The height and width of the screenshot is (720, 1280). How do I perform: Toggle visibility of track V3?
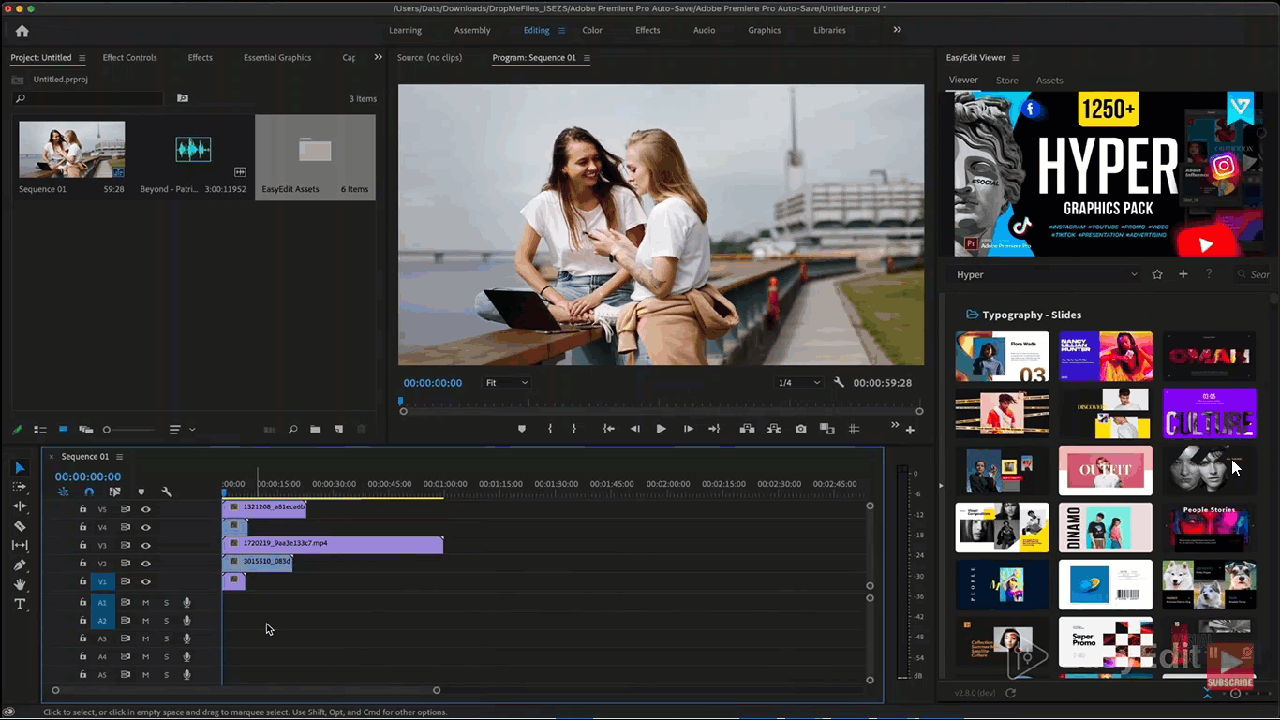[x=146, y=545]
